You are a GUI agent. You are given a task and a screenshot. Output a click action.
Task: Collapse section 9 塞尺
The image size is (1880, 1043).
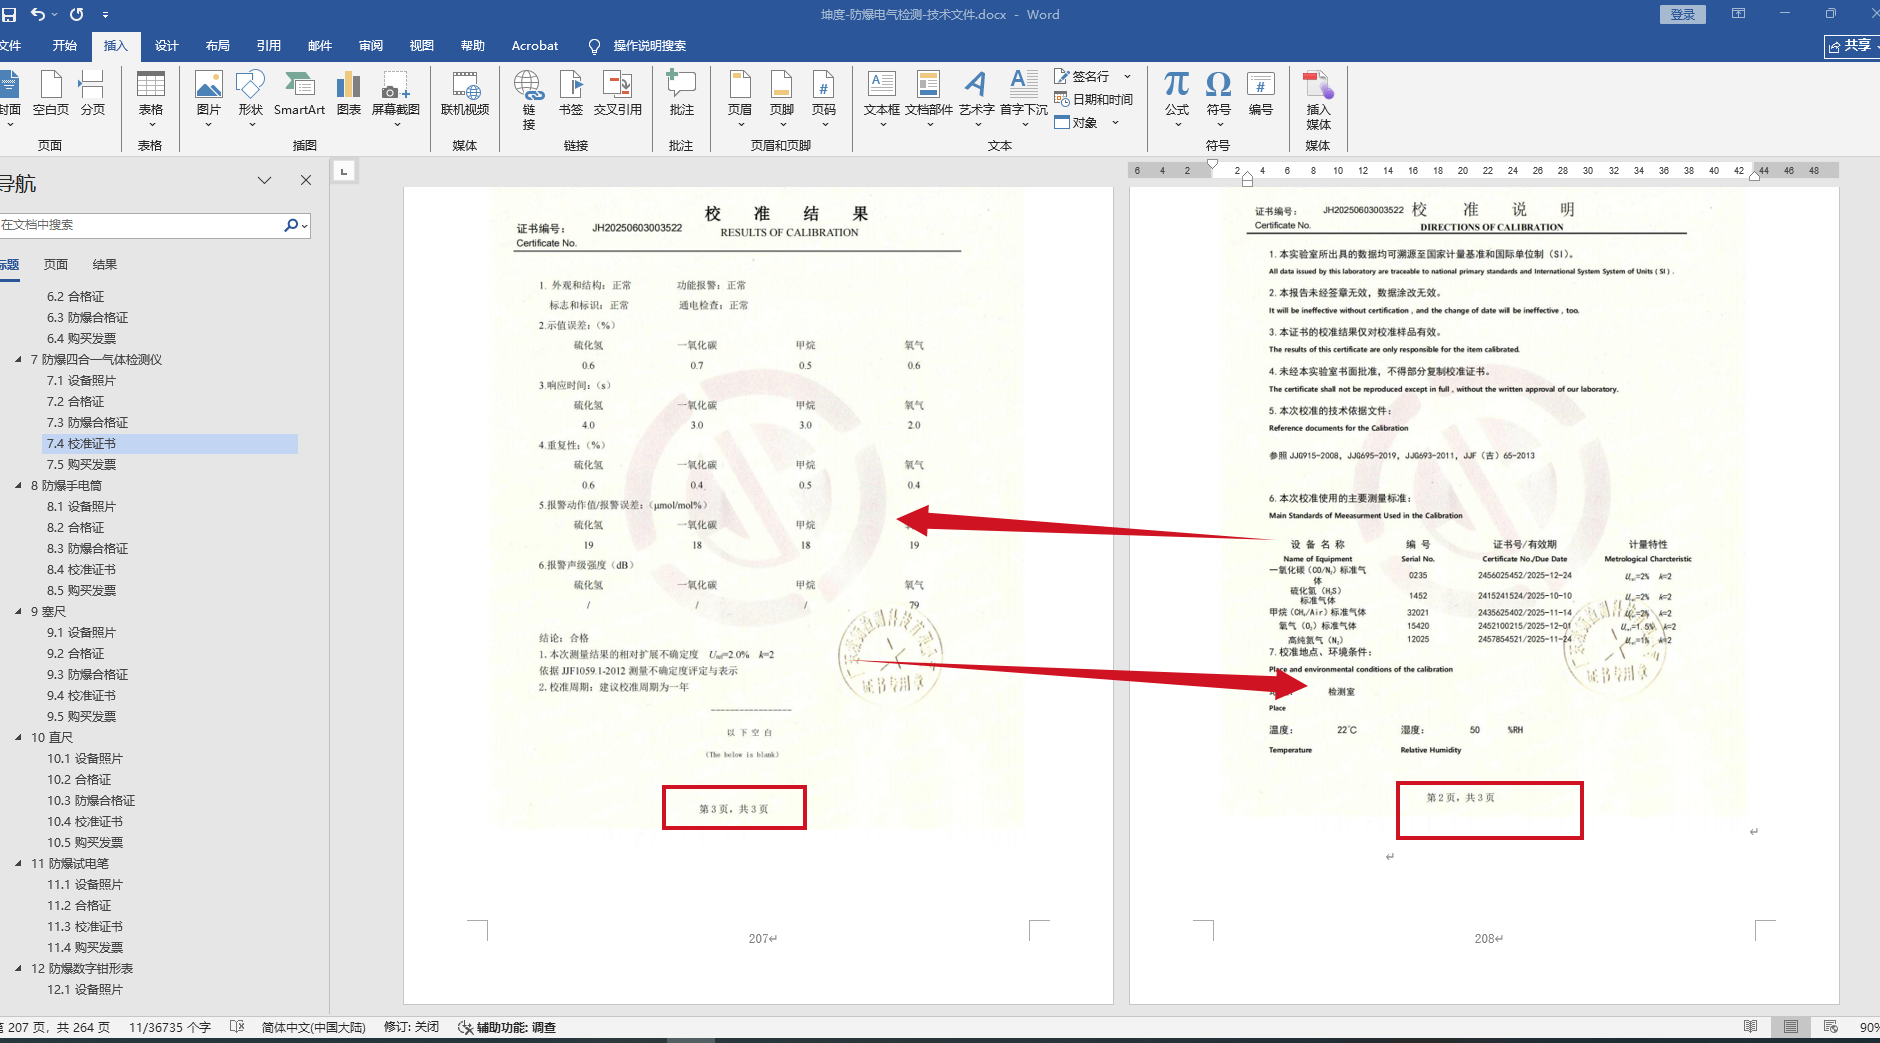tap(19, 611)
